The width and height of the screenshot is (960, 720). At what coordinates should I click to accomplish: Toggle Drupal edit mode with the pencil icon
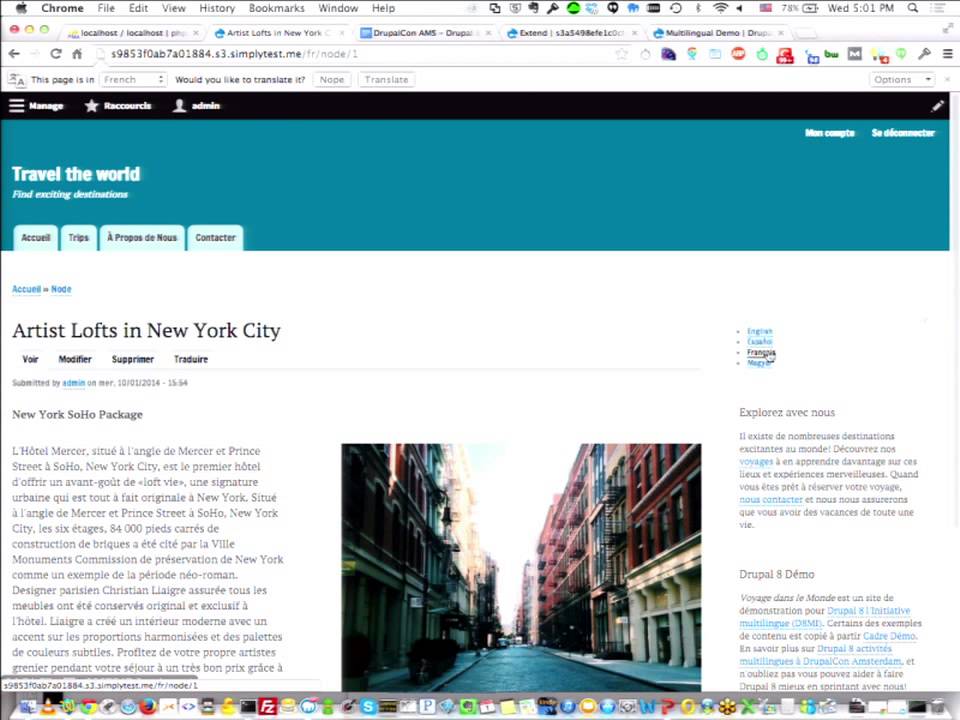click(x=937, y=106)
